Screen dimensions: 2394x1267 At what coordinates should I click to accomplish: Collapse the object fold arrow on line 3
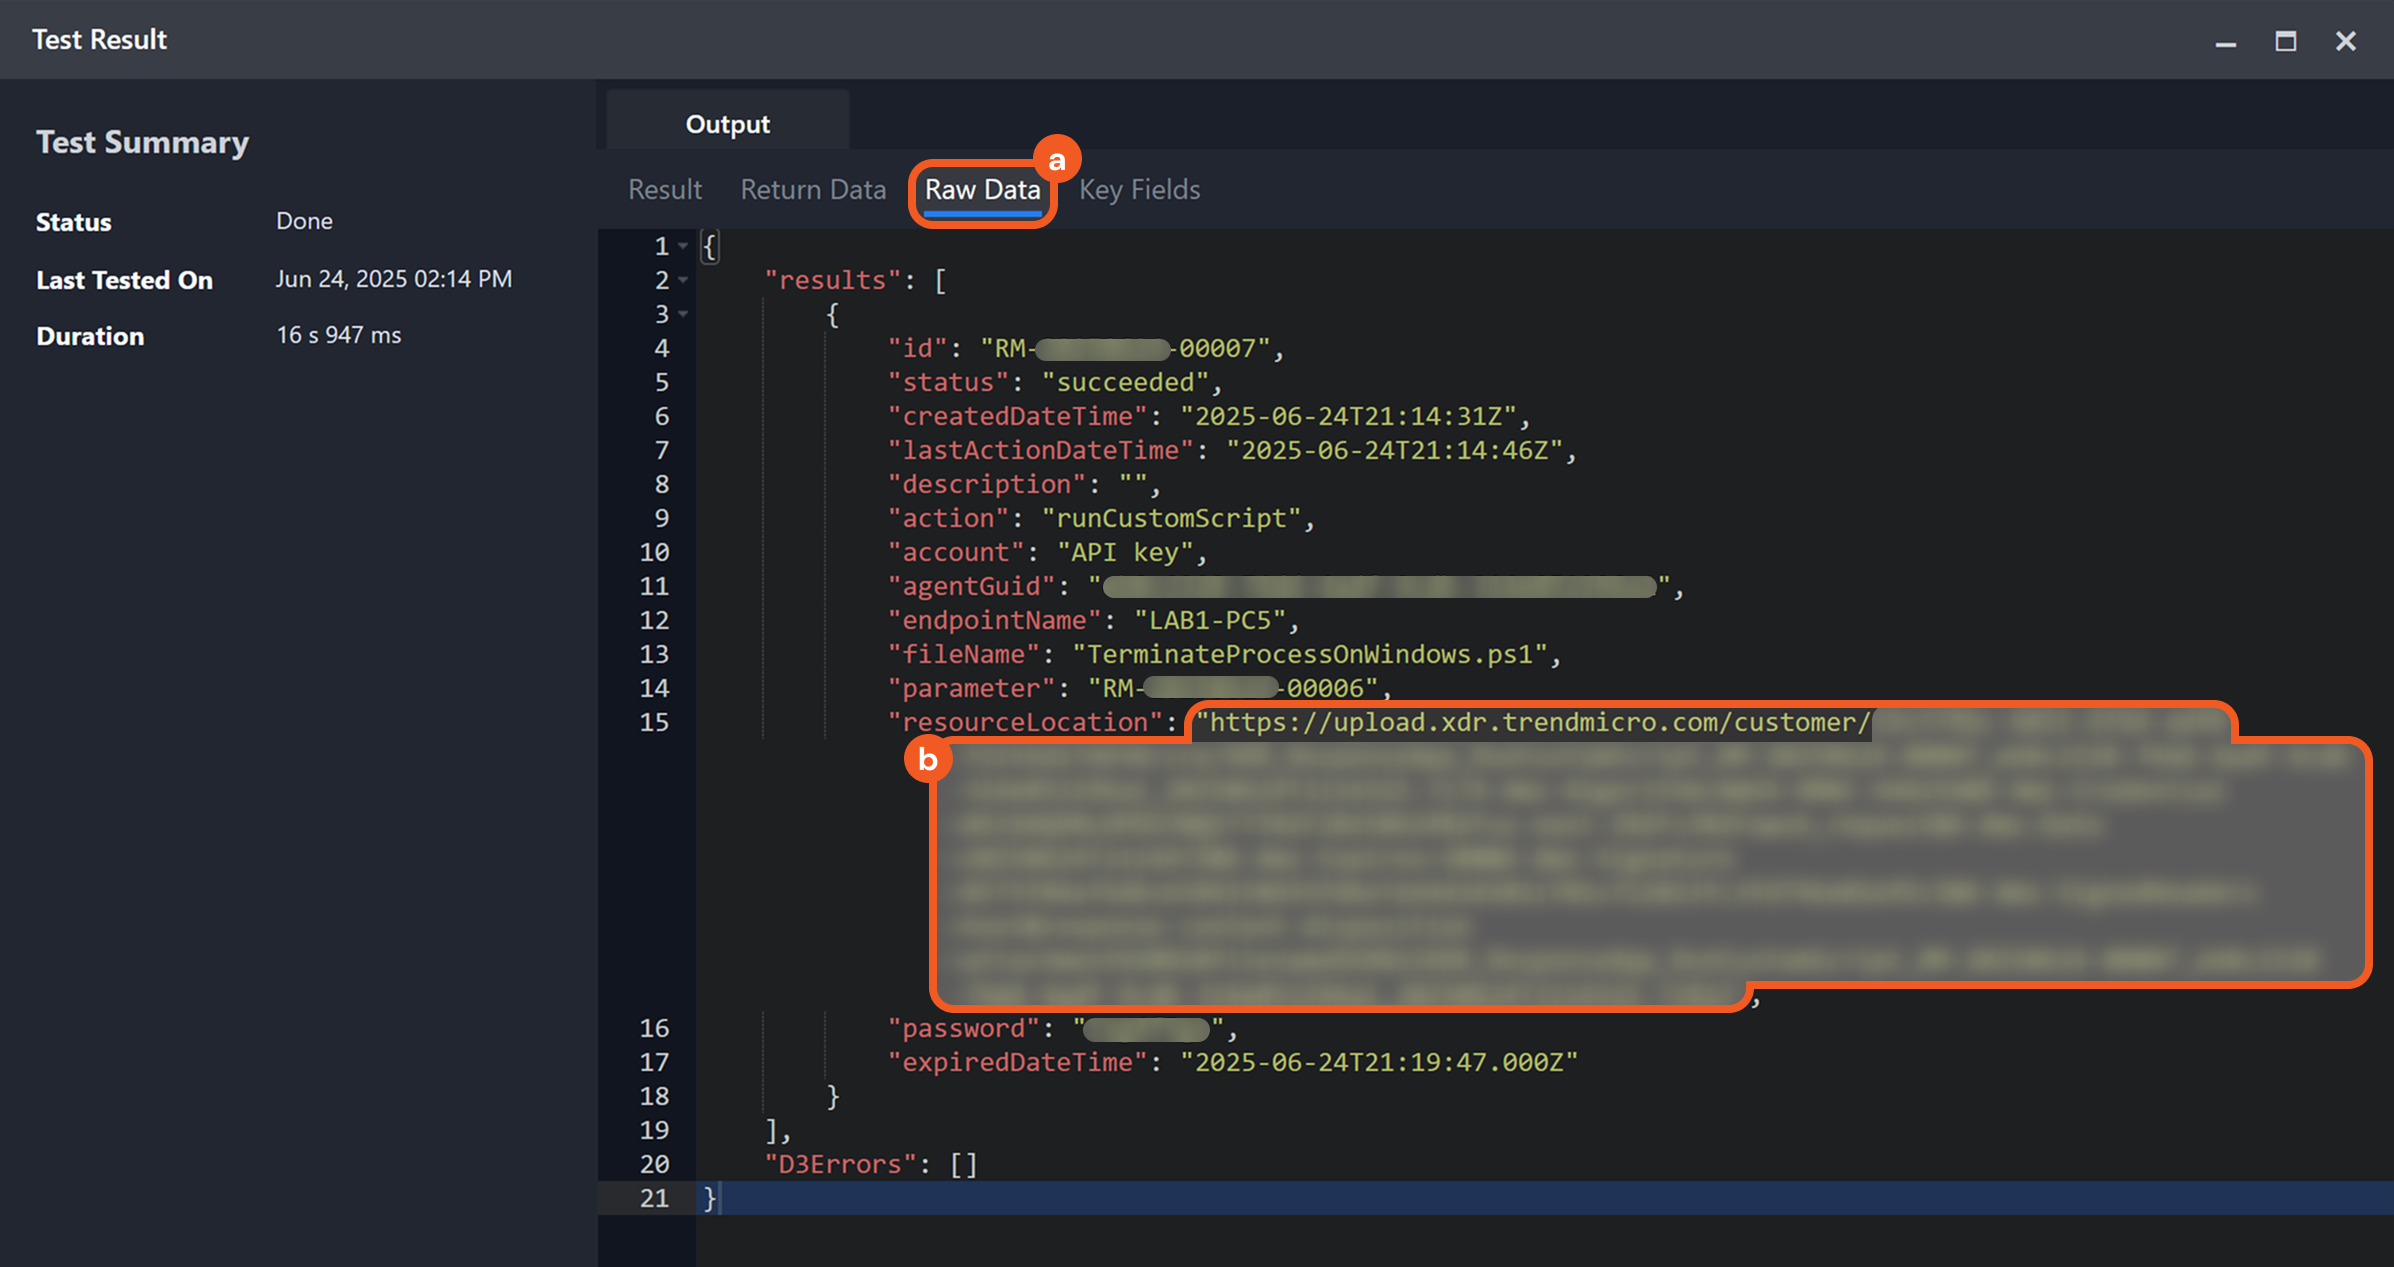tap(683, 314)
